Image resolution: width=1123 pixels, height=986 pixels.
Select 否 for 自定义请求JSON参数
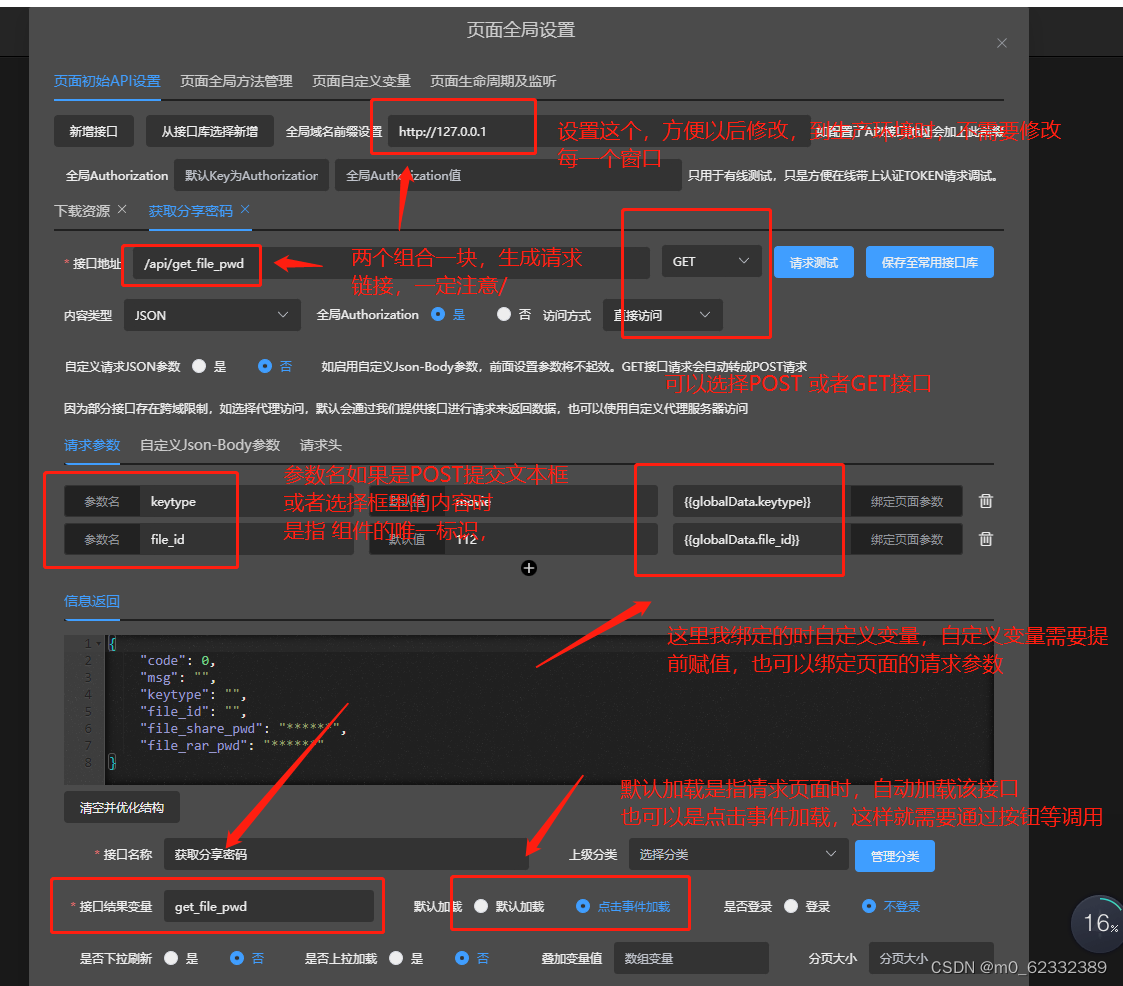[265, 367]
